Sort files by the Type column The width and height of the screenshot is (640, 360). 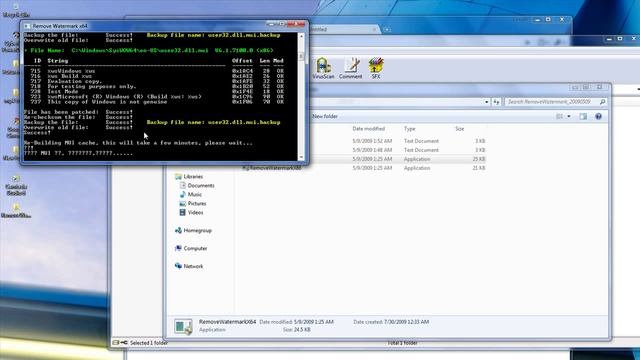pyautogui.click(x=409, y=129)
